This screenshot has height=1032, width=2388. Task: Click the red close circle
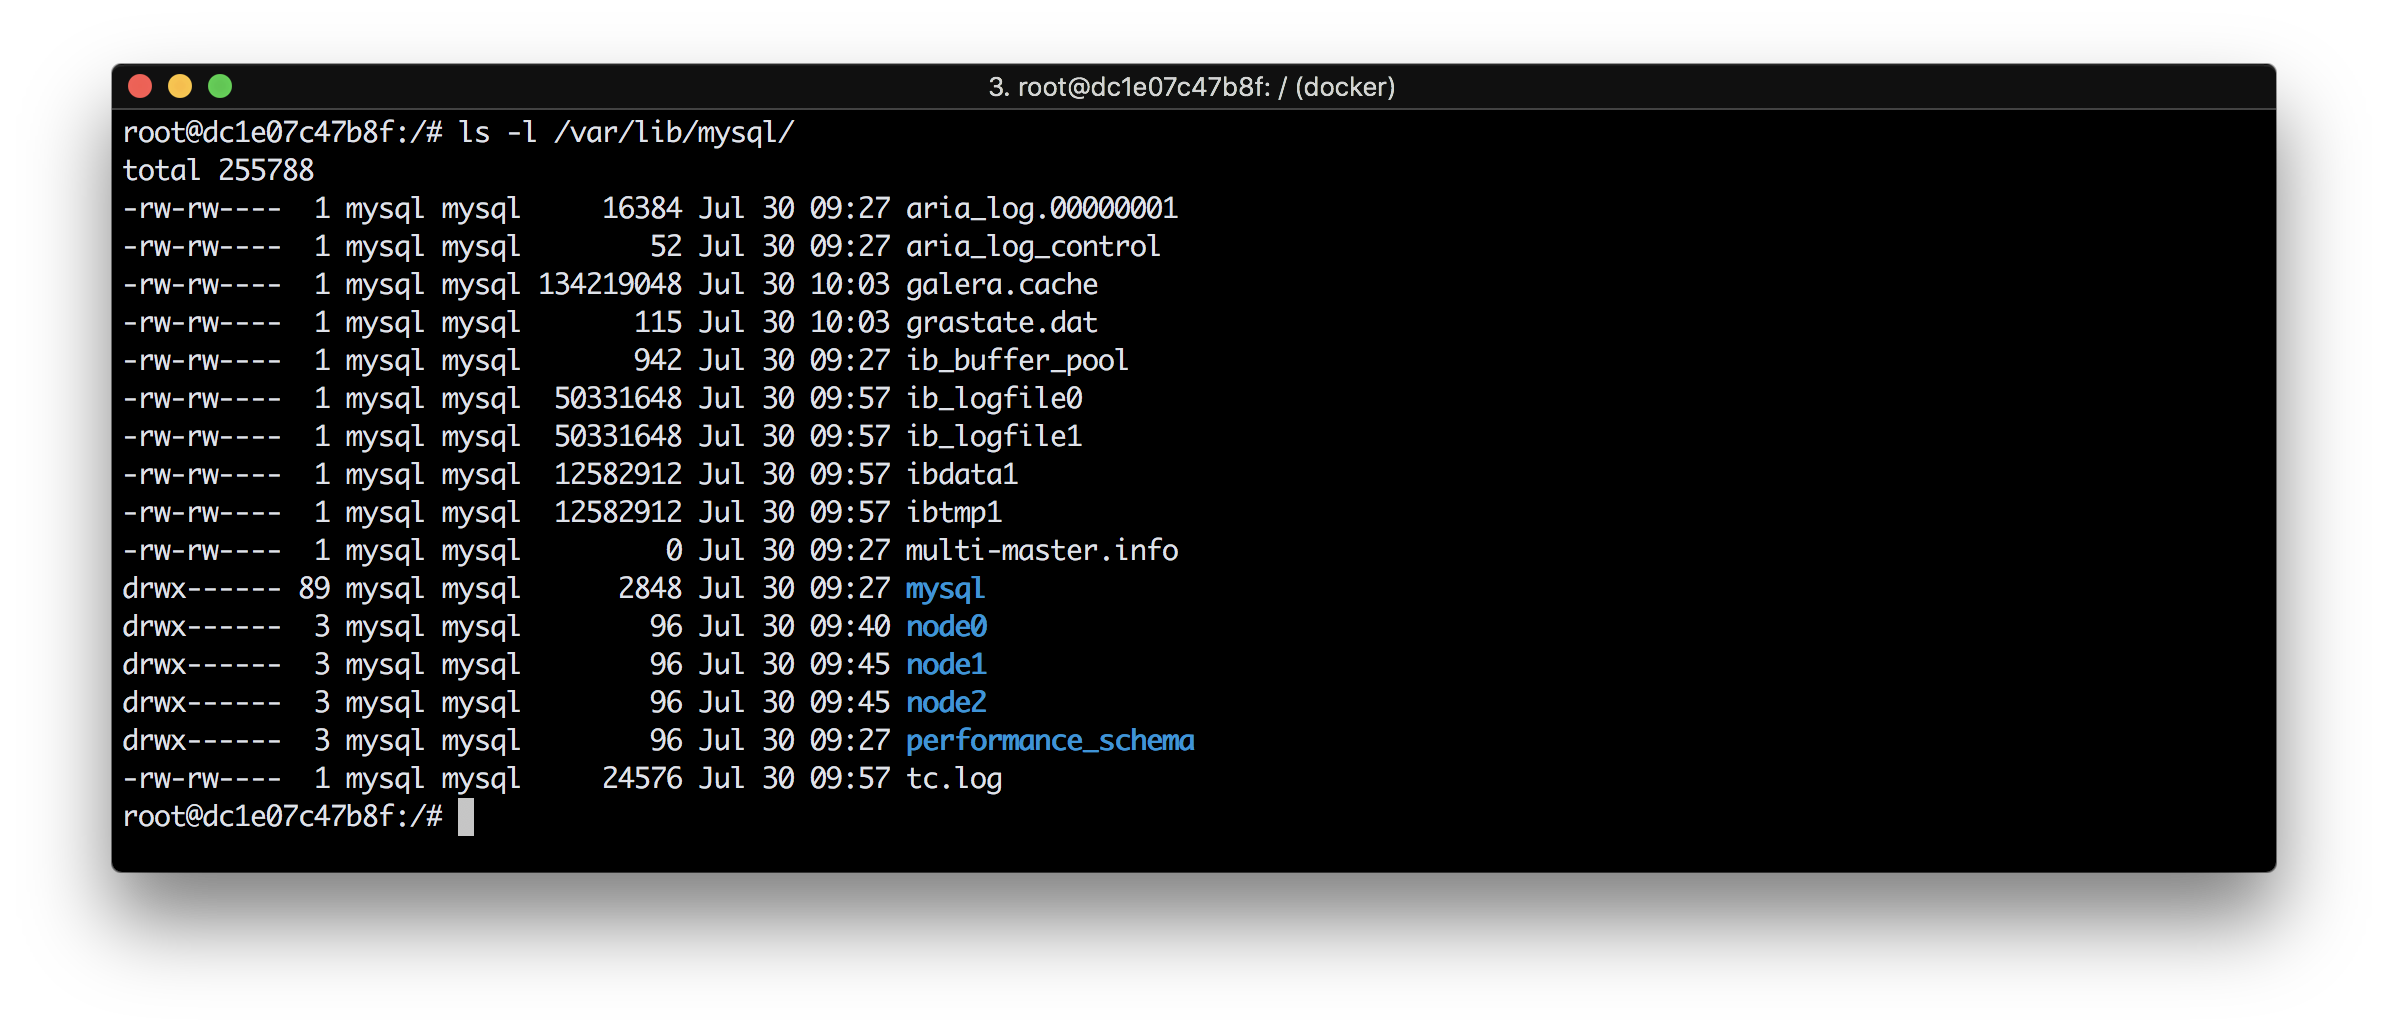click(139, 86)
